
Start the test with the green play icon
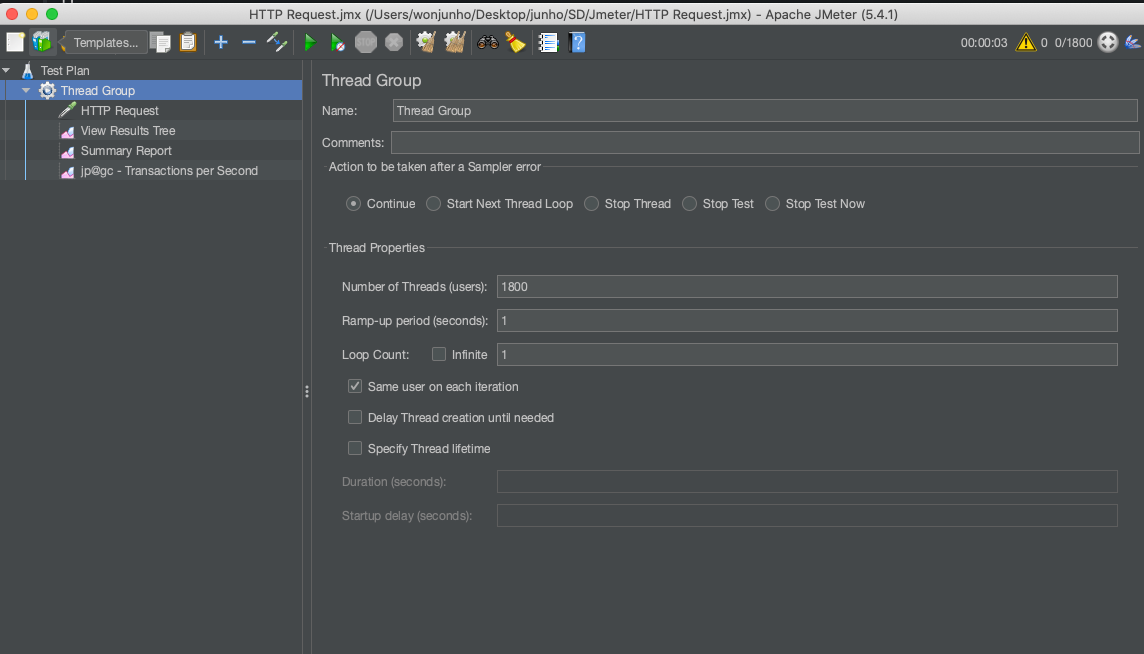pyautogui.click(x=310, y=42)
